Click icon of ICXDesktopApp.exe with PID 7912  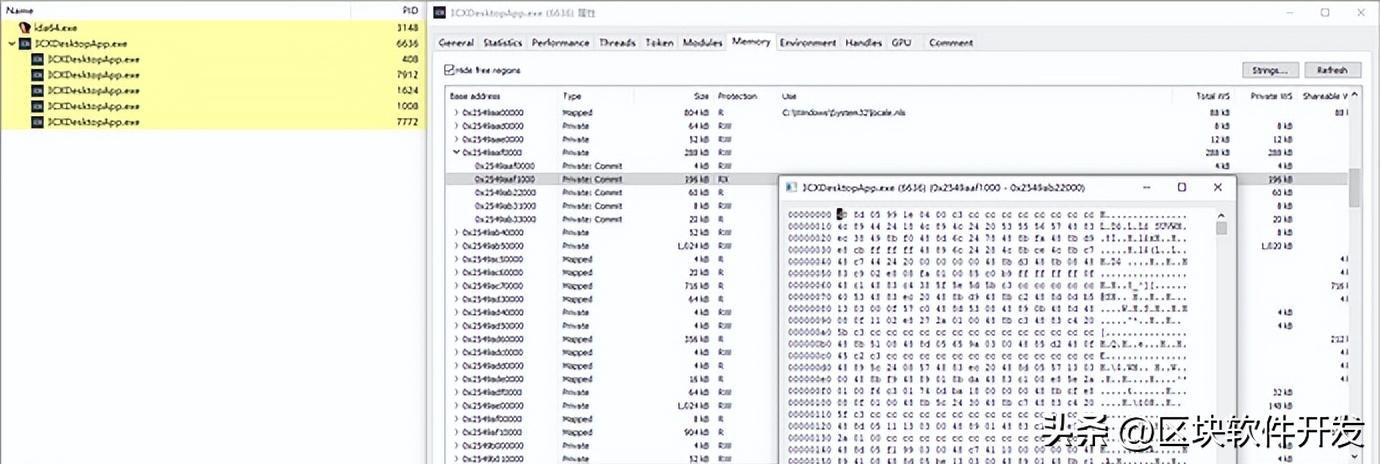(38, 75)
